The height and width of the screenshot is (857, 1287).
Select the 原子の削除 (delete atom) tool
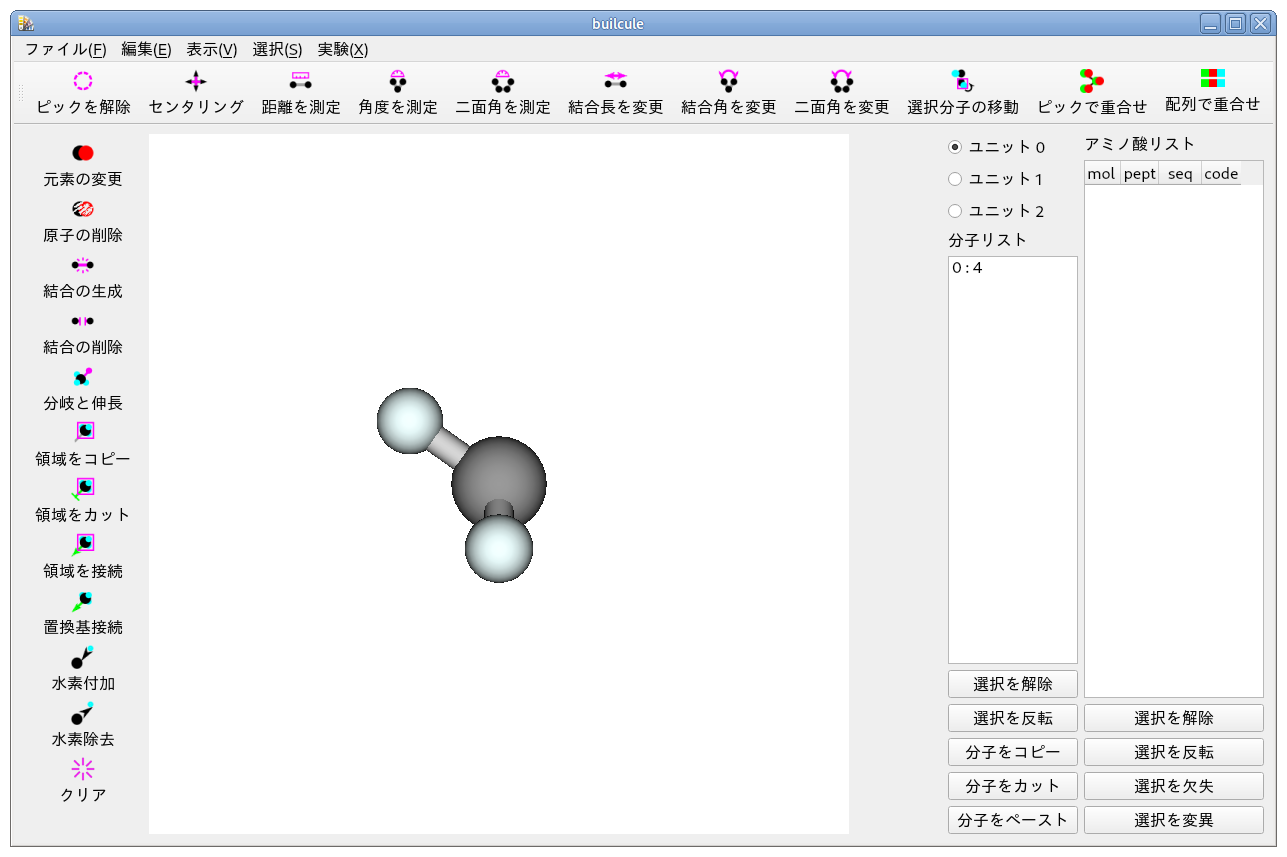pos(80,223)
